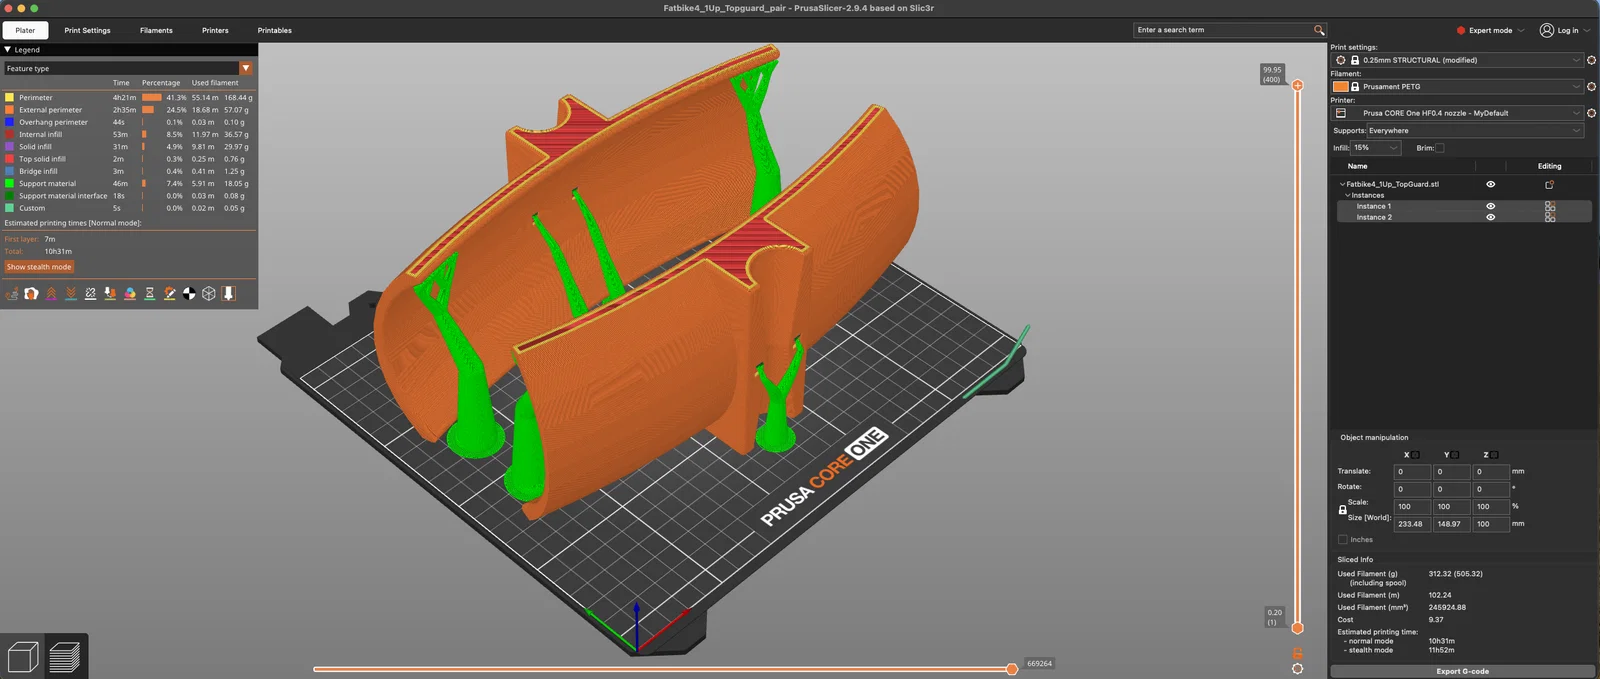Collapse the Legend panel triangle

pos(8,49)
